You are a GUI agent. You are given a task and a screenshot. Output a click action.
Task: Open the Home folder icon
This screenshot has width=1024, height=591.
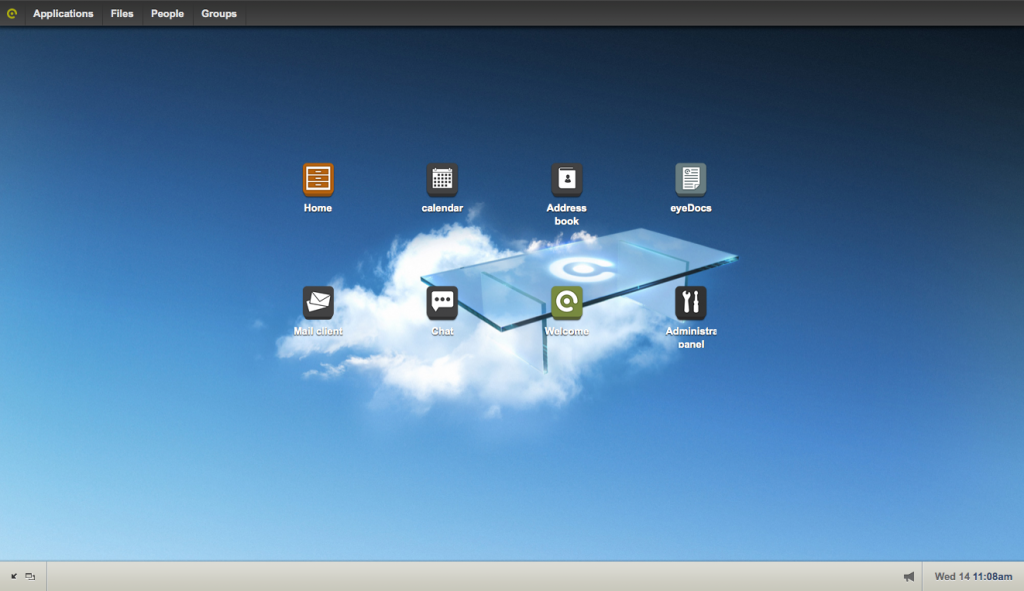[317, 180]
